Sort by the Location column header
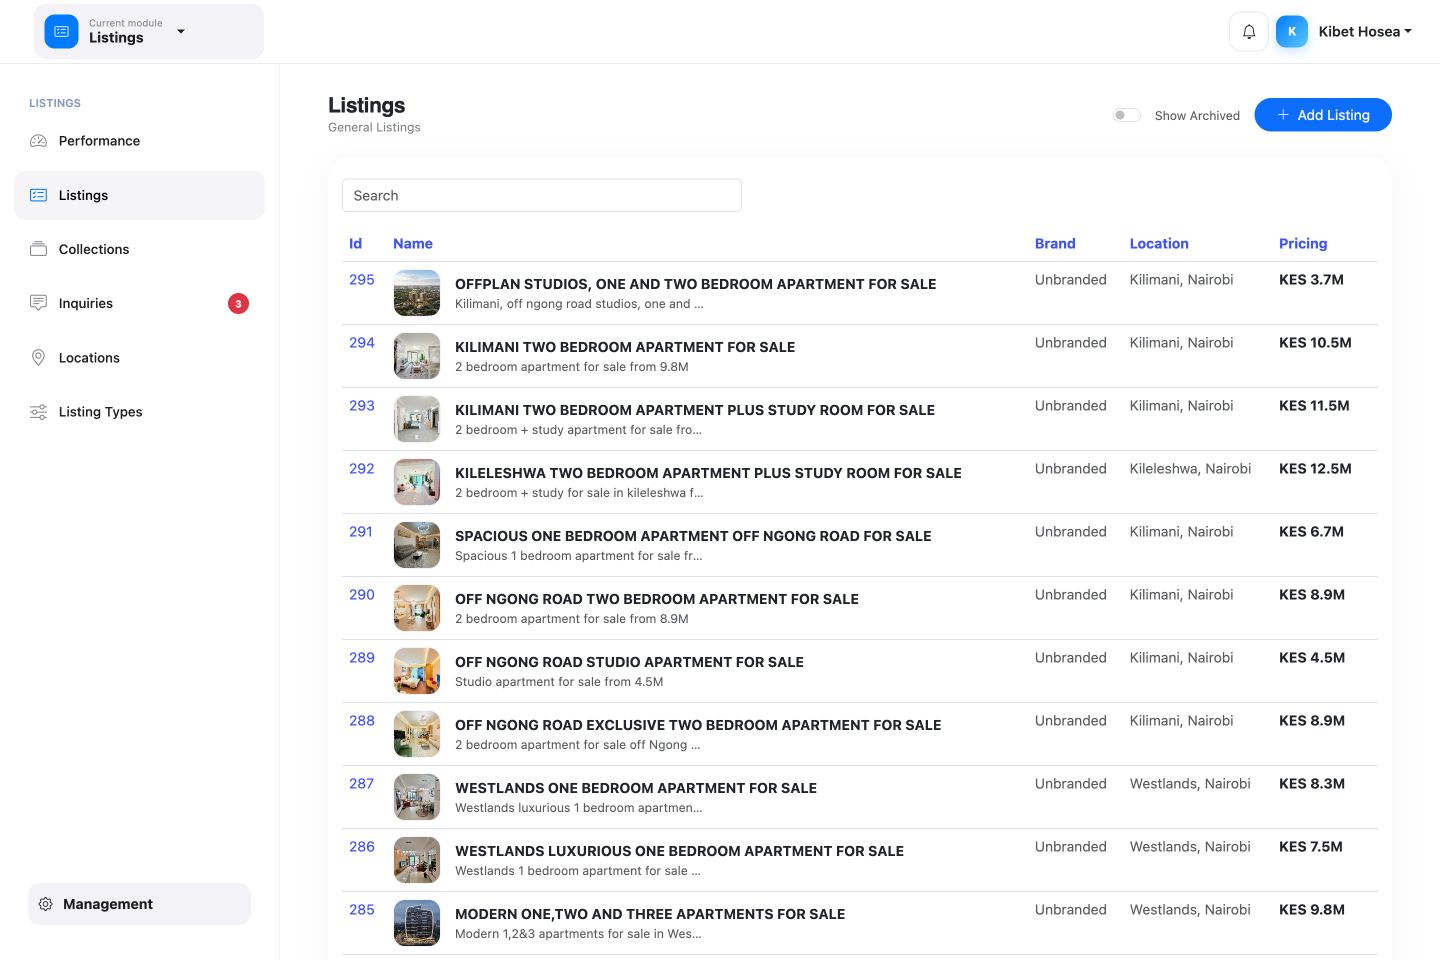The width and height of the screenshot is (1440, 960). click(x=1159, y=244)
